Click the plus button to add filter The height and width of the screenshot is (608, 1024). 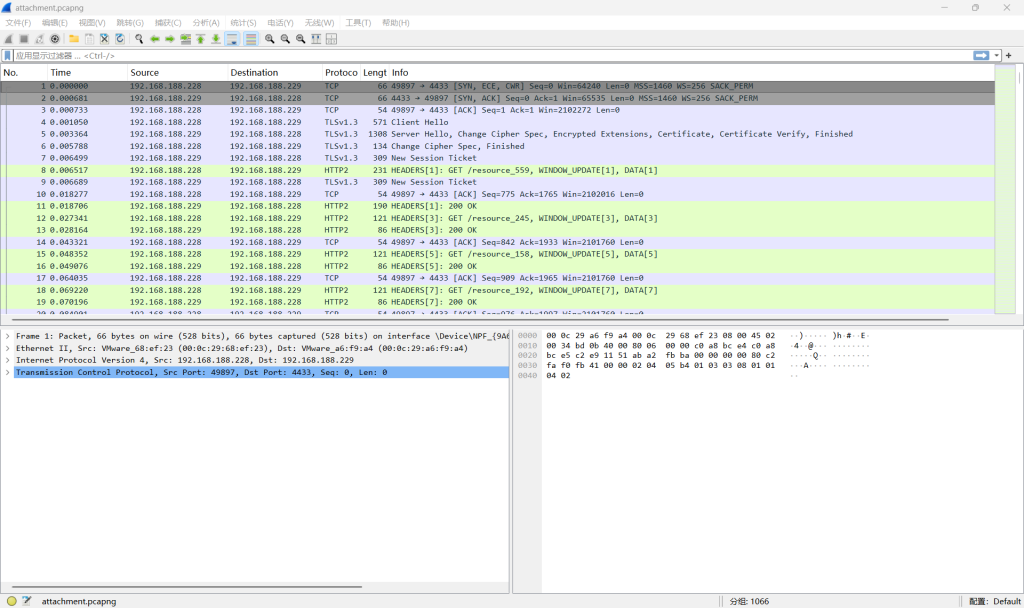click(x=1008, y=56)
